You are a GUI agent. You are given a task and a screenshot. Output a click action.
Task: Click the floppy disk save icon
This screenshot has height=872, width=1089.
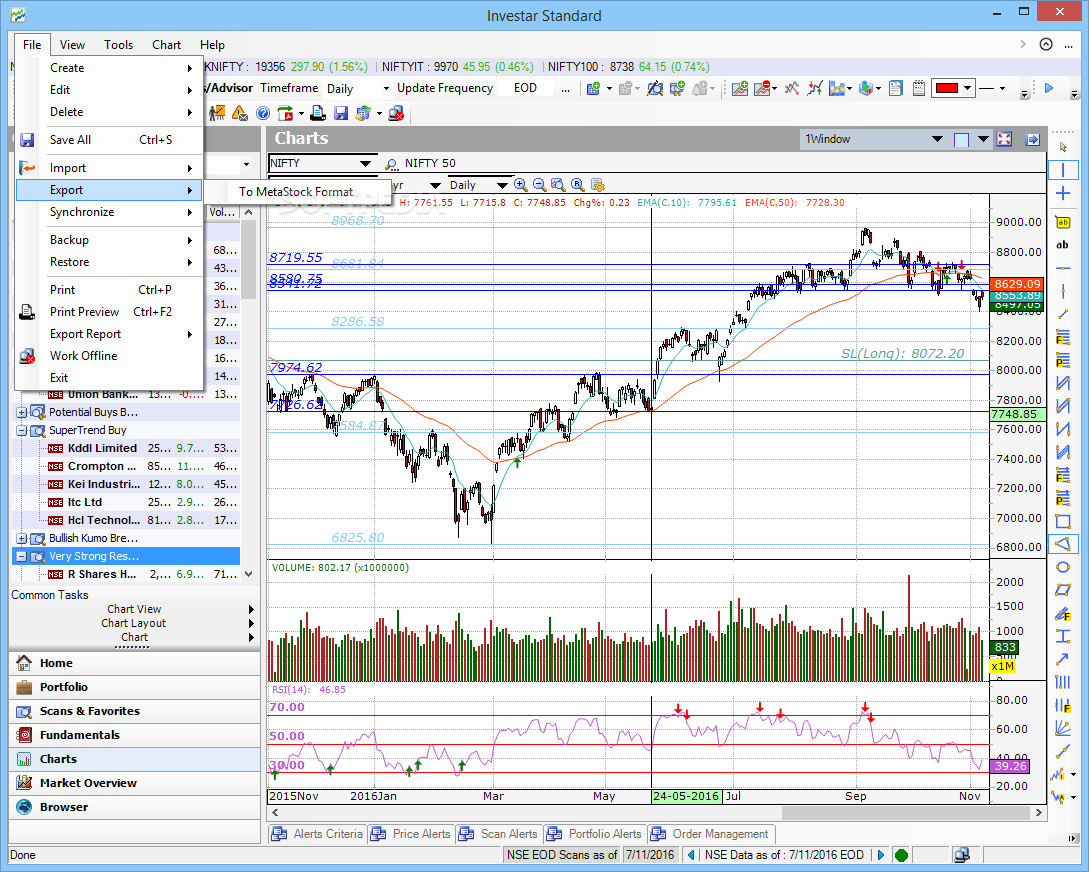click(x=341, y=113)
